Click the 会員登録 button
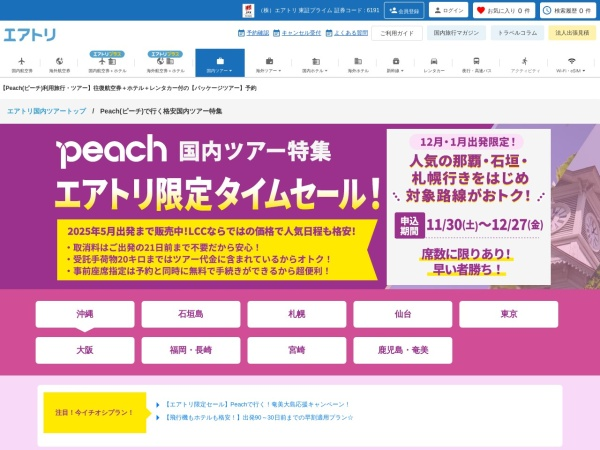600x450 pixels. pos(404,11)
